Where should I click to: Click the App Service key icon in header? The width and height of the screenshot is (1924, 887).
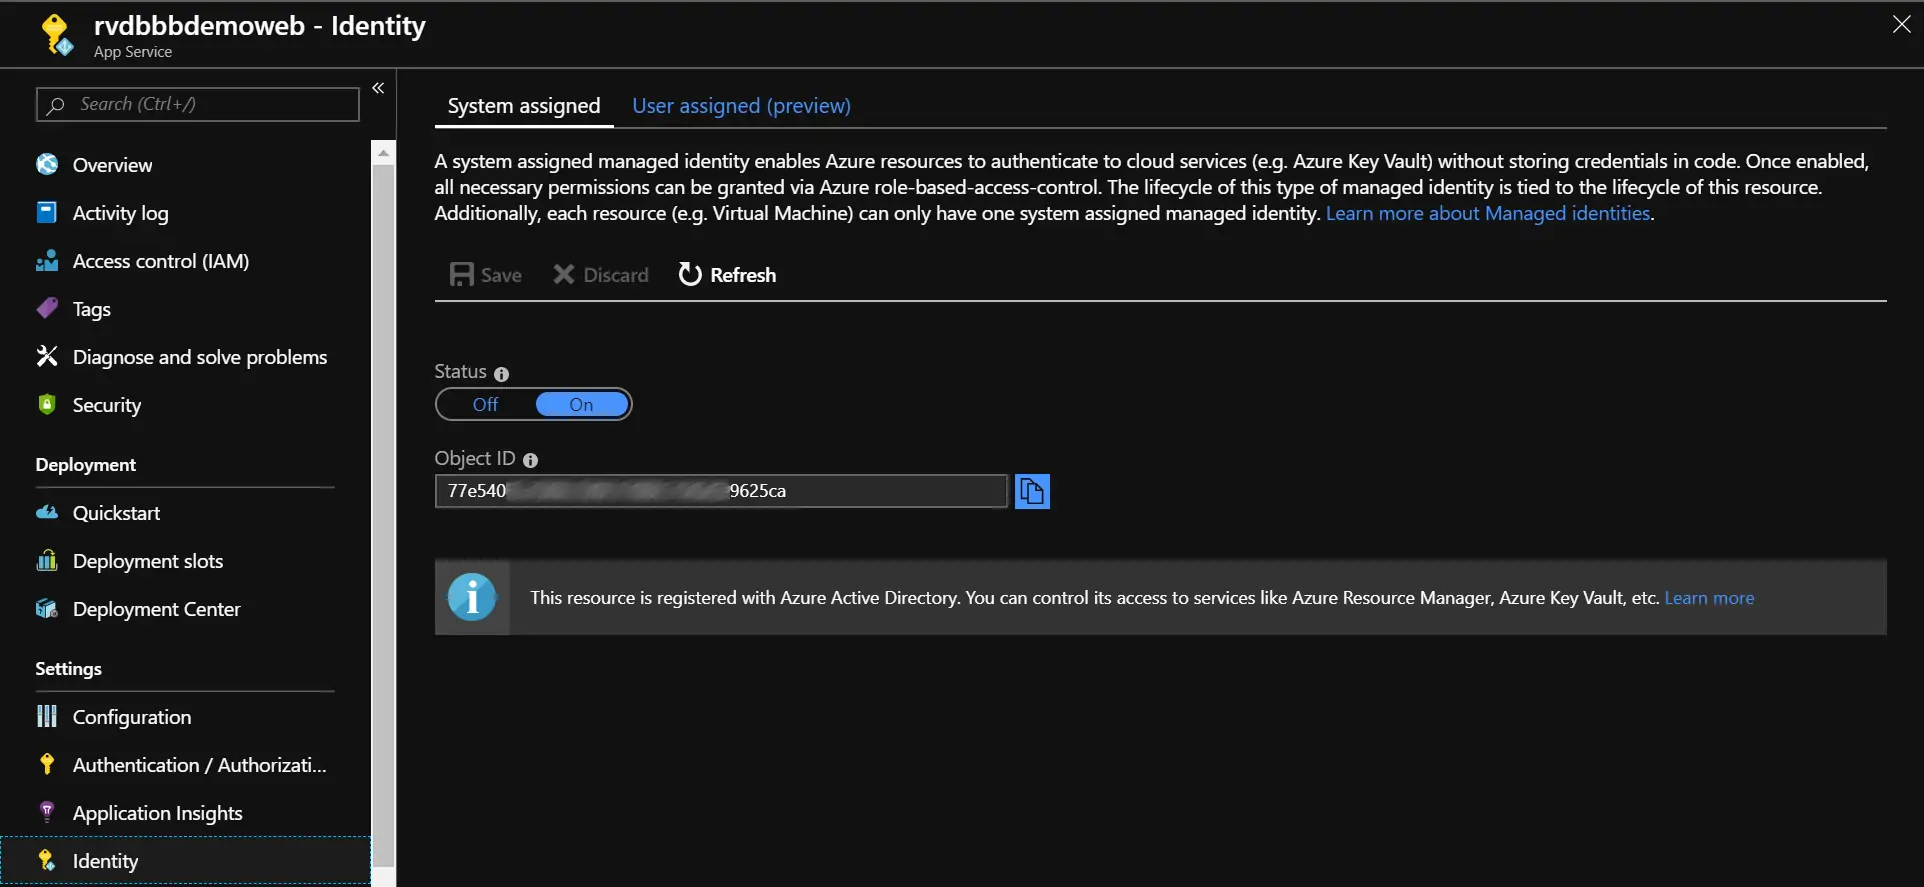click(56, 35)
